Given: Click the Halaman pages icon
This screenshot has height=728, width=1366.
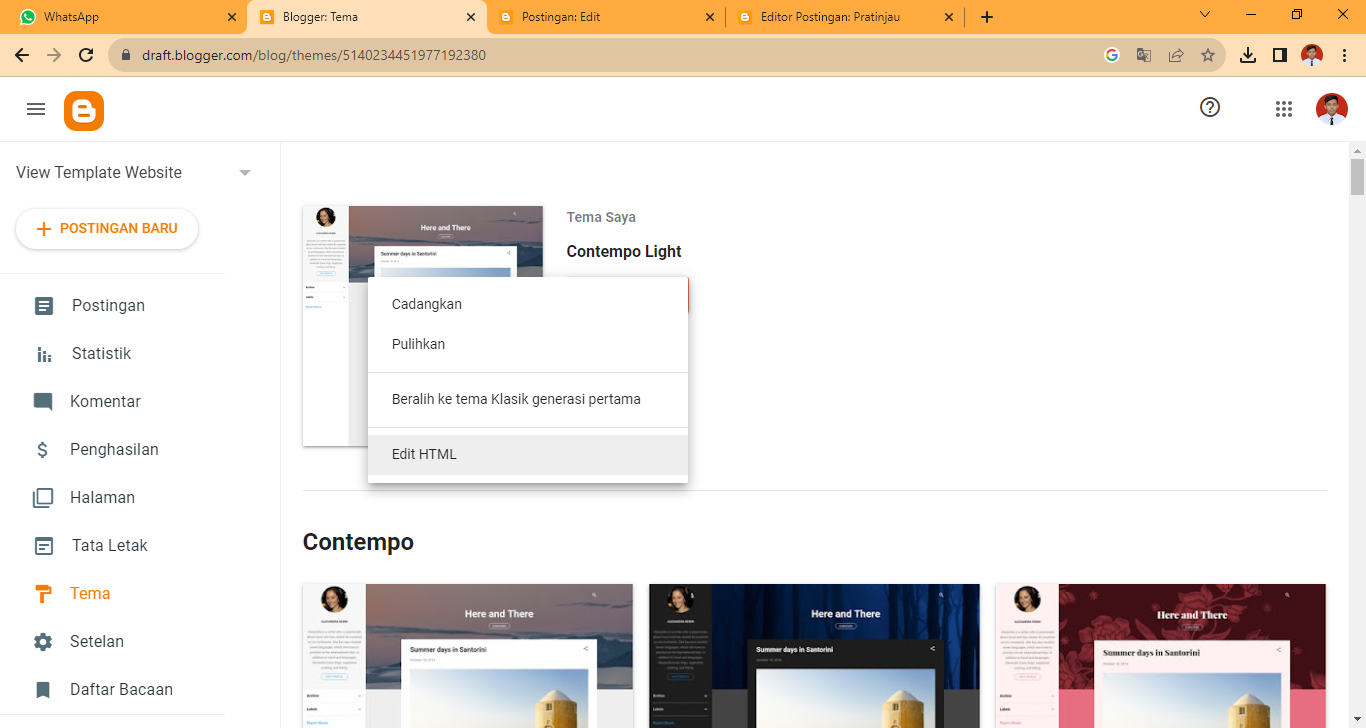Looking at the screenshot, I should 43,498.
